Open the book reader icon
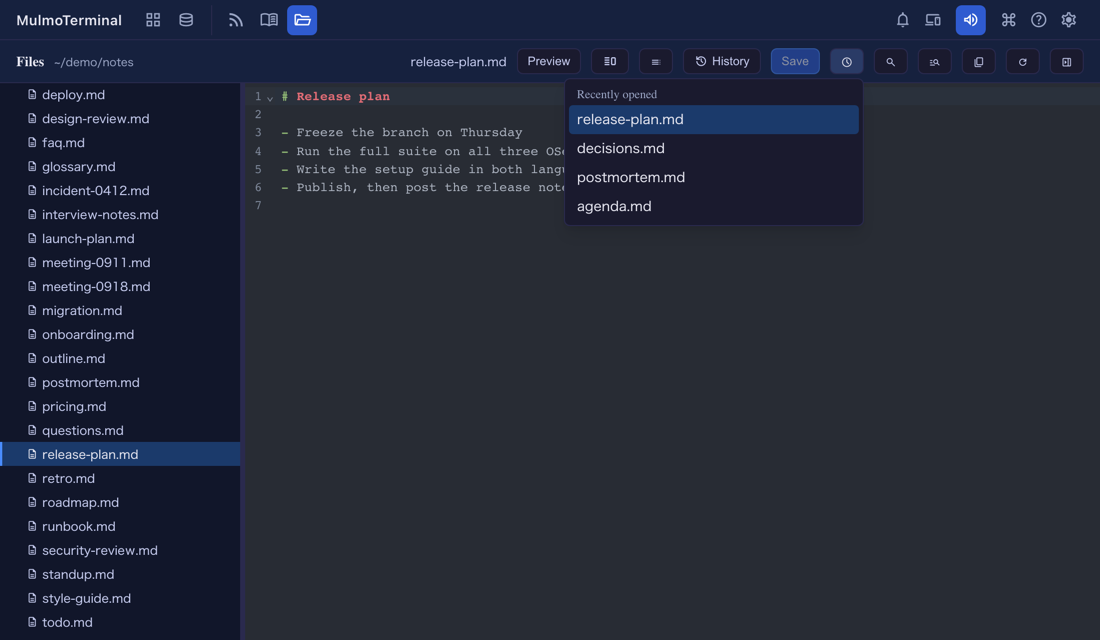Viewport: 1100px width, 640px height. tap(269, 20)
